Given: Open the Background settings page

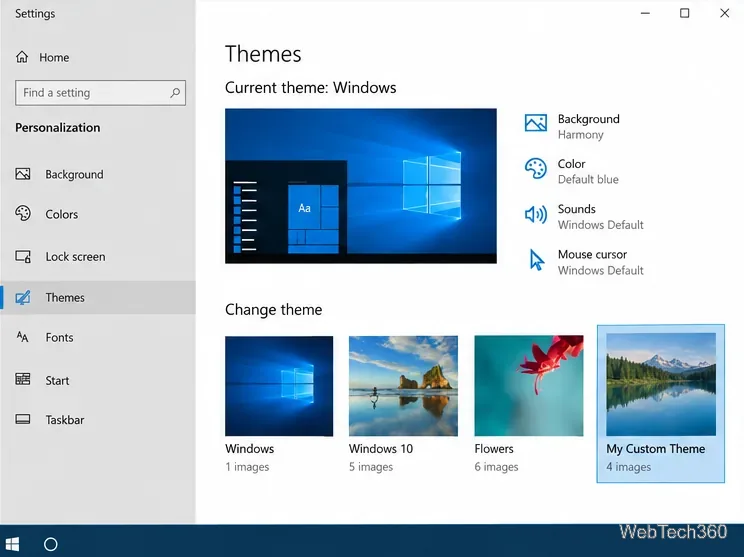Looking at the screenshot, I should tap(98, 174).
